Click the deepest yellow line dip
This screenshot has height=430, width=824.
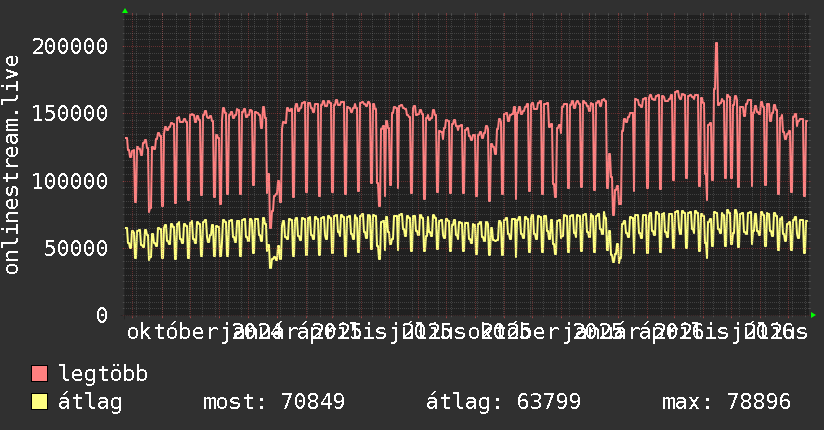click(x=271, y=267)
